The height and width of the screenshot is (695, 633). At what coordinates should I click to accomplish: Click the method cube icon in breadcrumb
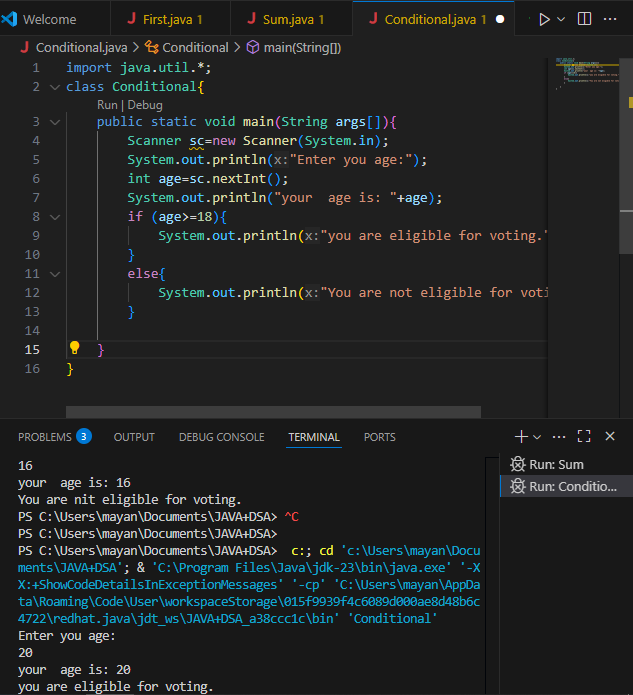253,47
